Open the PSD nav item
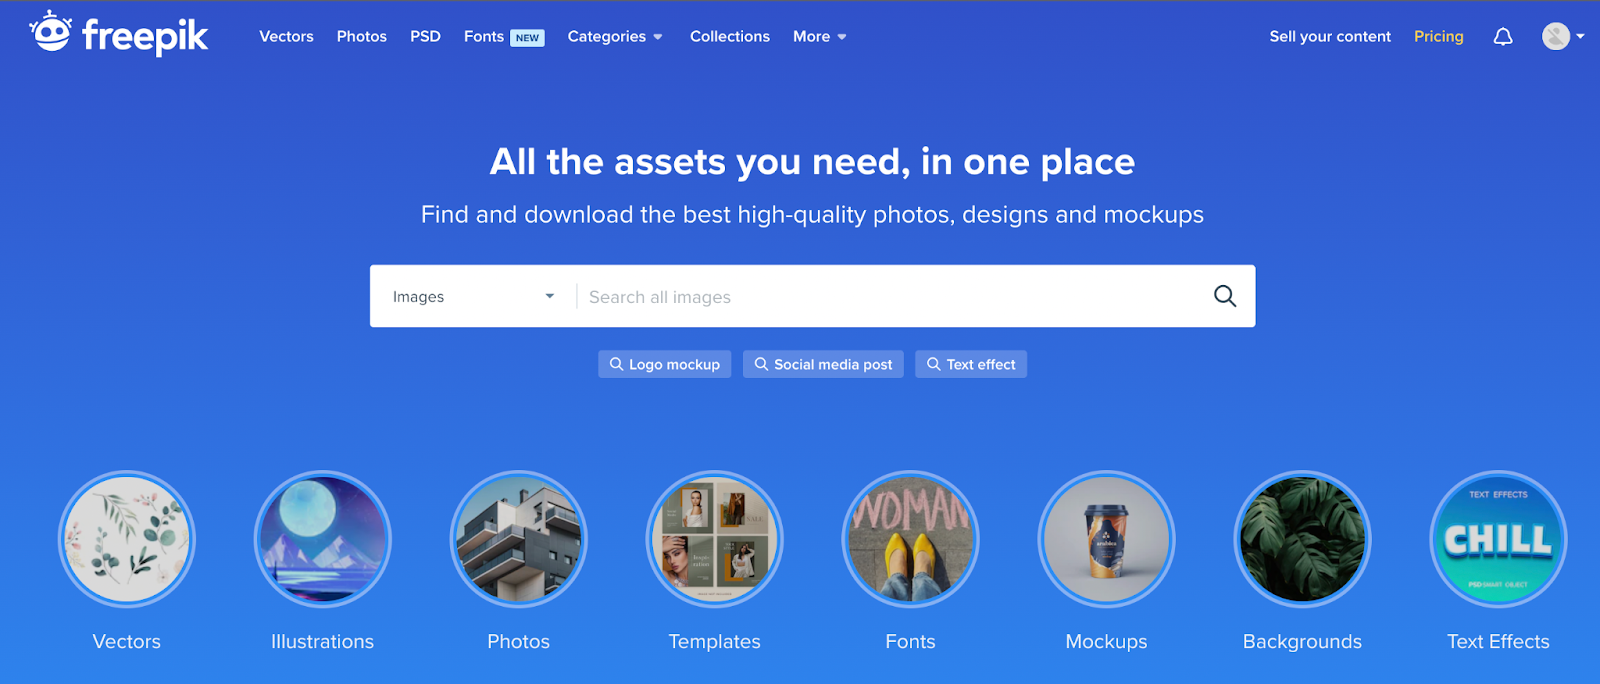This screenshot has width=1600, height=684. click(425, 36)
